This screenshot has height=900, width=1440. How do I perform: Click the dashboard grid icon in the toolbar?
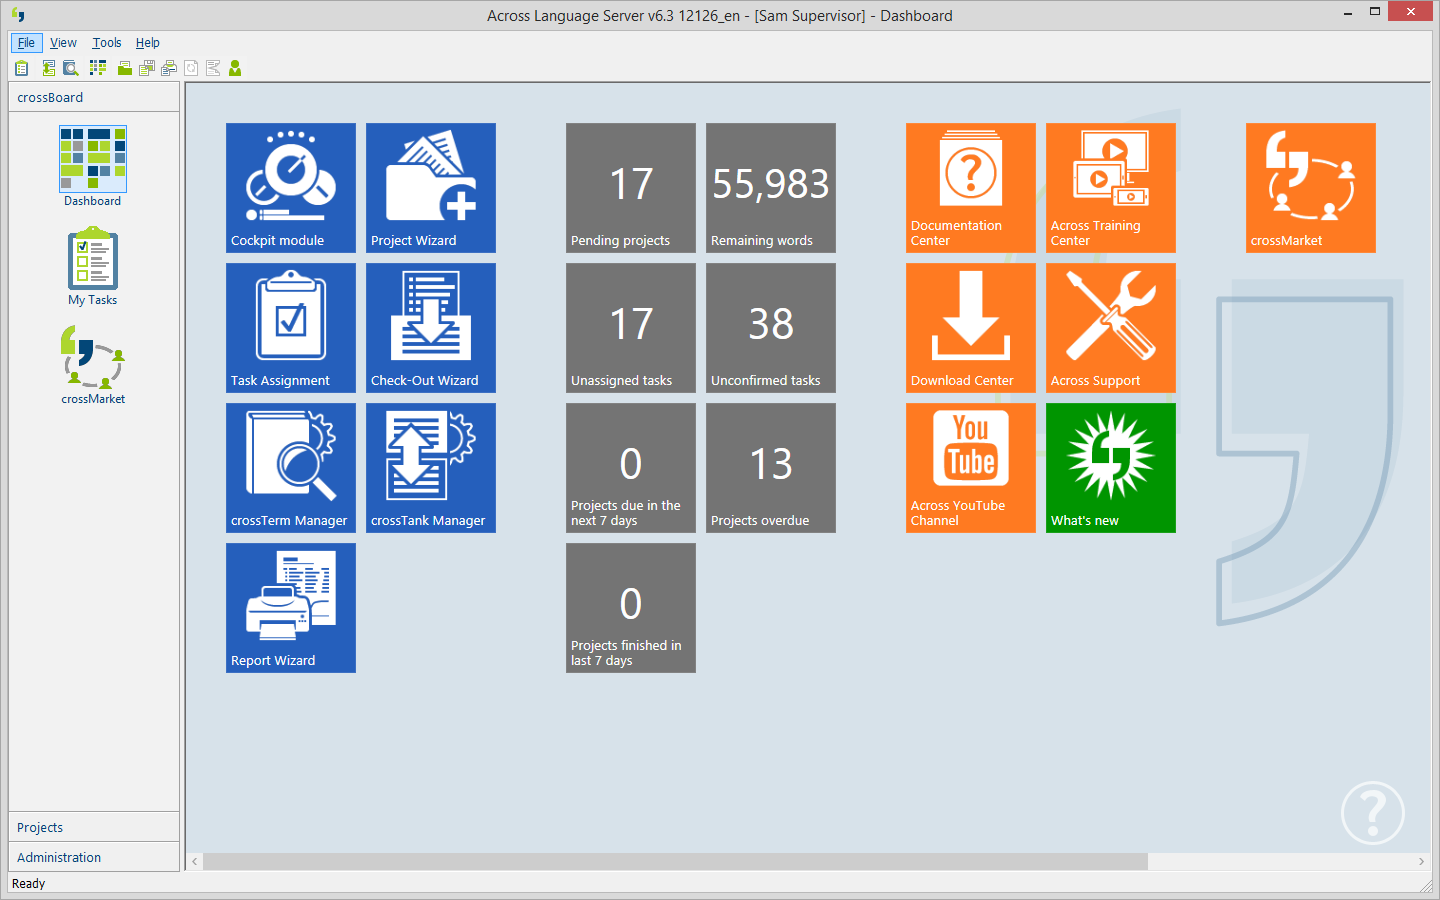pos(98,68)
